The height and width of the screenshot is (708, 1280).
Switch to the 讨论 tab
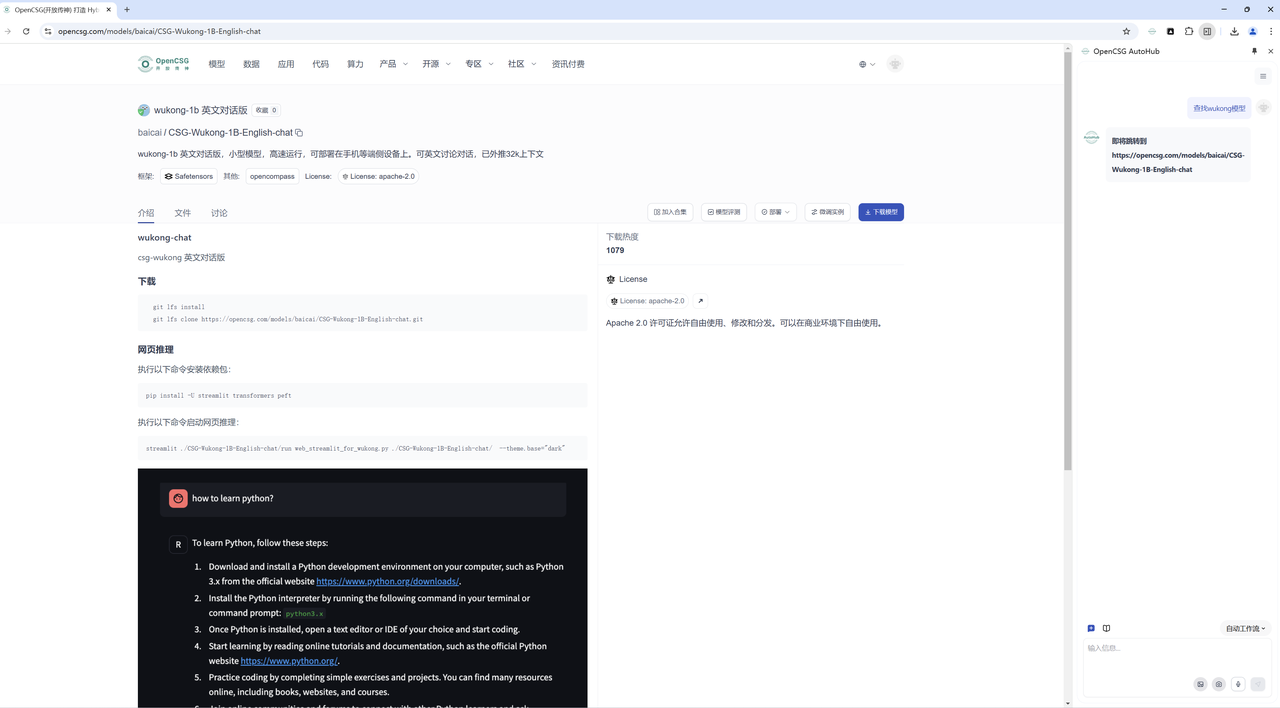coord(219,213)
